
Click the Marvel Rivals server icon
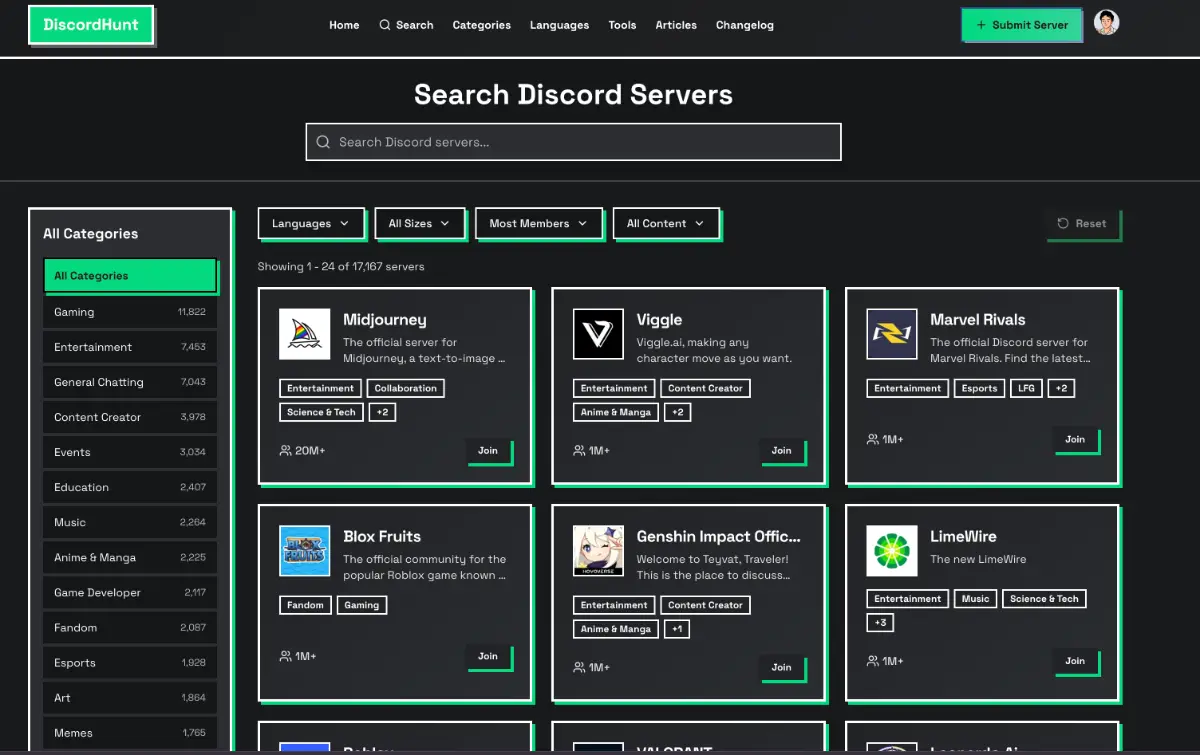[x=892, y=334]
